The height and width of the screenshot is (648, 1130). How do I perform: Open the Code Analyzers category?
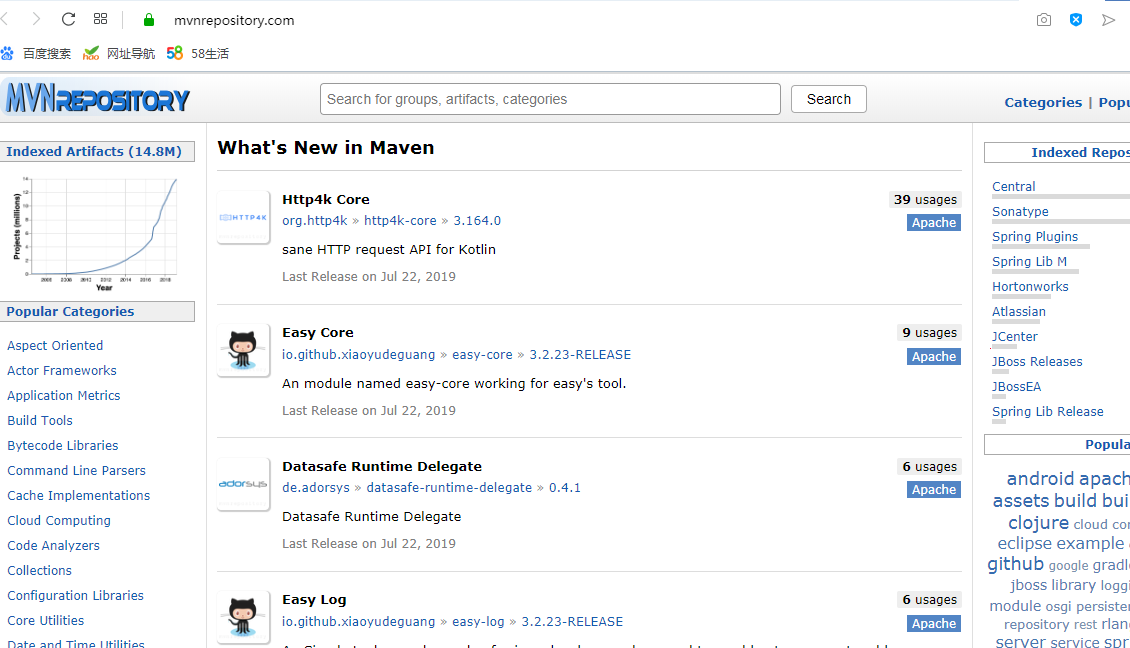(53, 546)
